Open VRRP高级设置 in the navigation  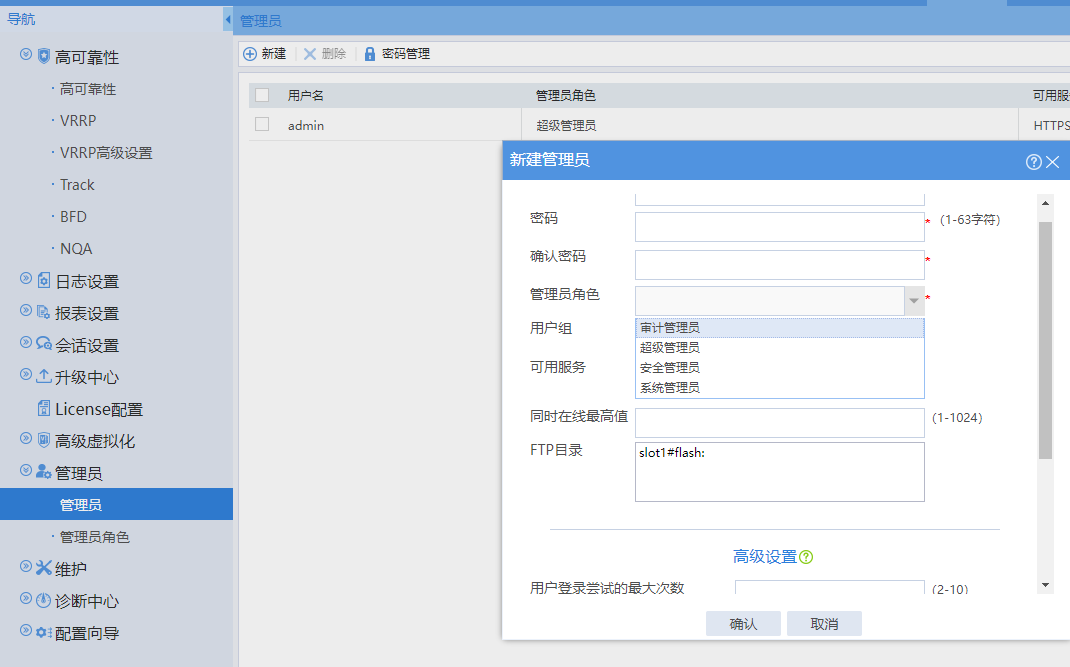106,153
